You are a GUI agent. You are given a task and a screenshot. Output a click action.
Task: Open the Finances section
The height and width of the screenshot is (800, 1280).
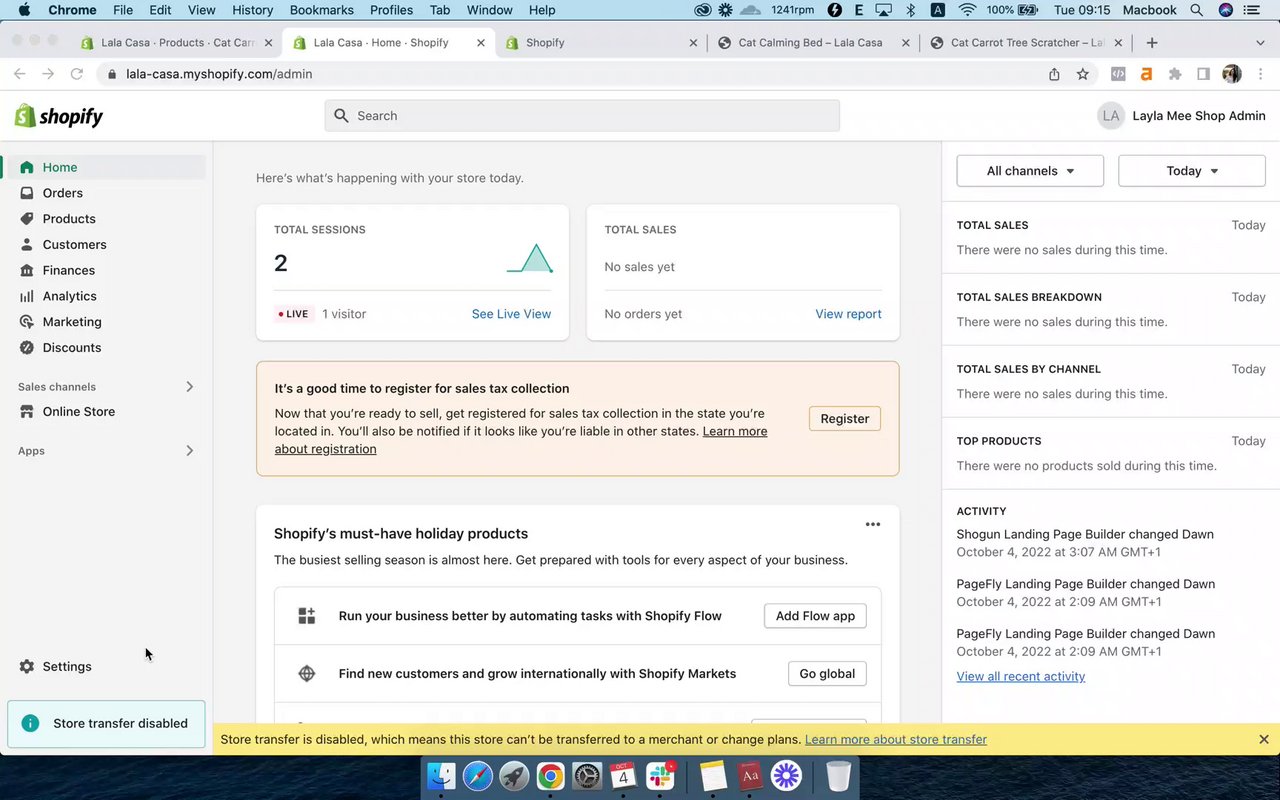(69, 270)
